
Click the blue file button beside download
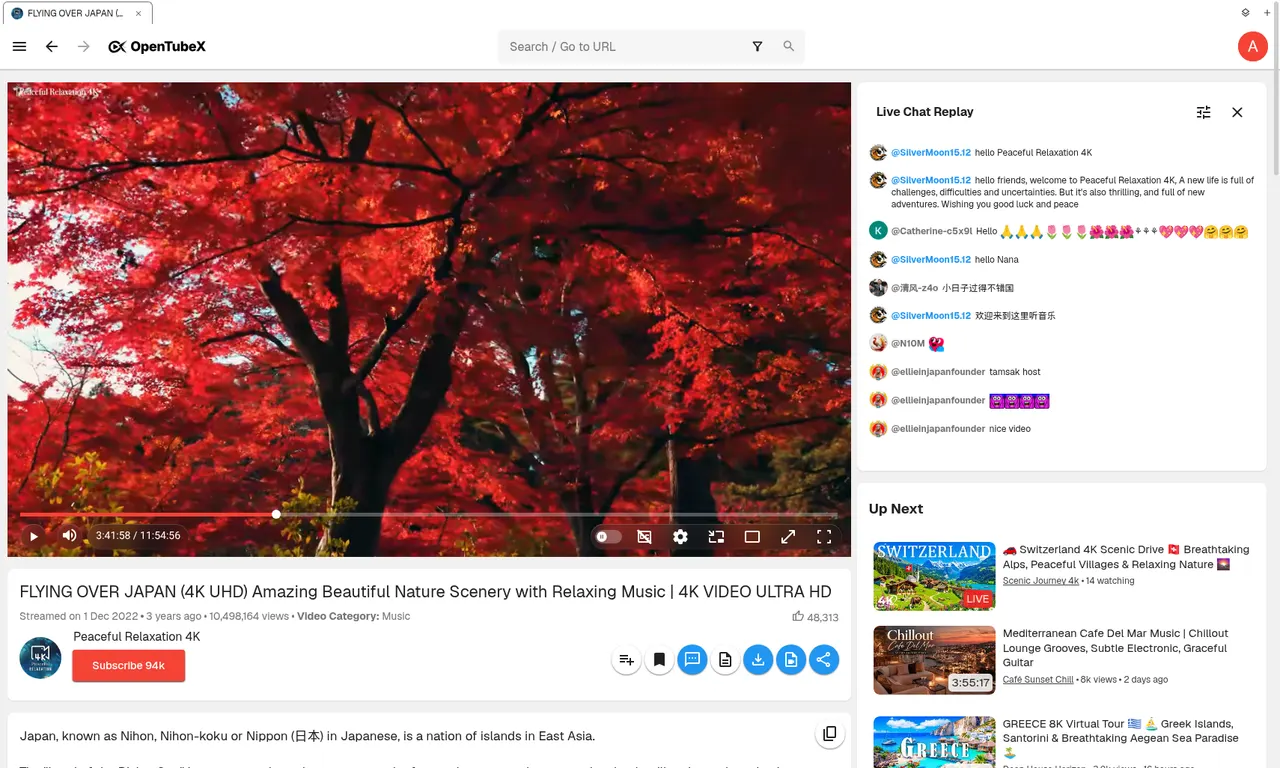[791, 660]
